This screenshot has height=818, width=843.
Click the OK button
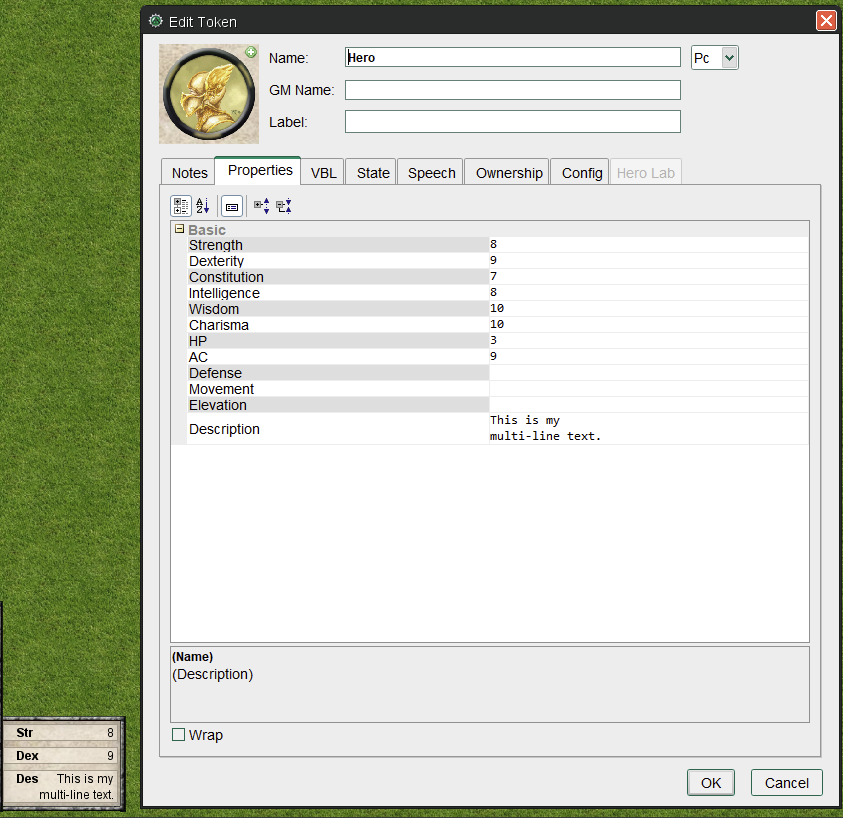(x=711, y=783)
